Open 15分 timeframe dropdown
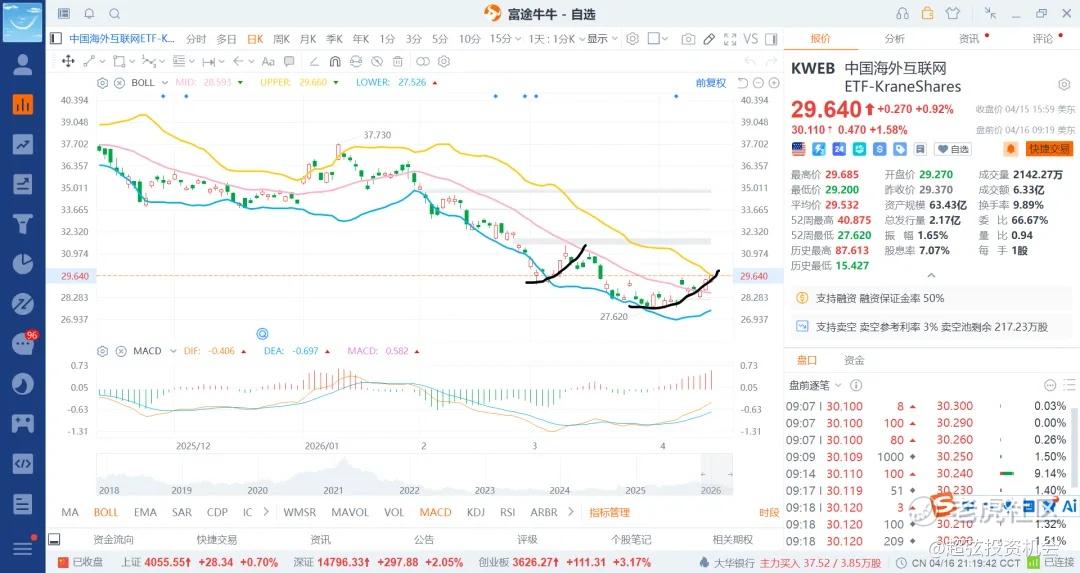Screen dimensions: 1080x573 505,39
